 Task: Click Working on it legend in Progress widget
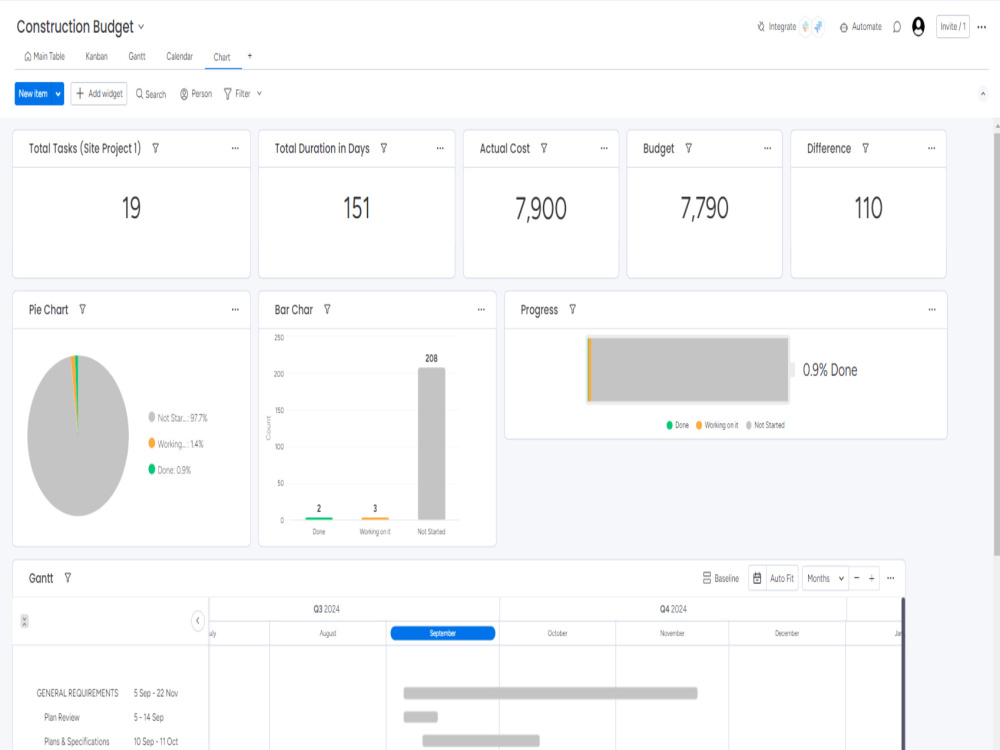click(x=717, y=425)
